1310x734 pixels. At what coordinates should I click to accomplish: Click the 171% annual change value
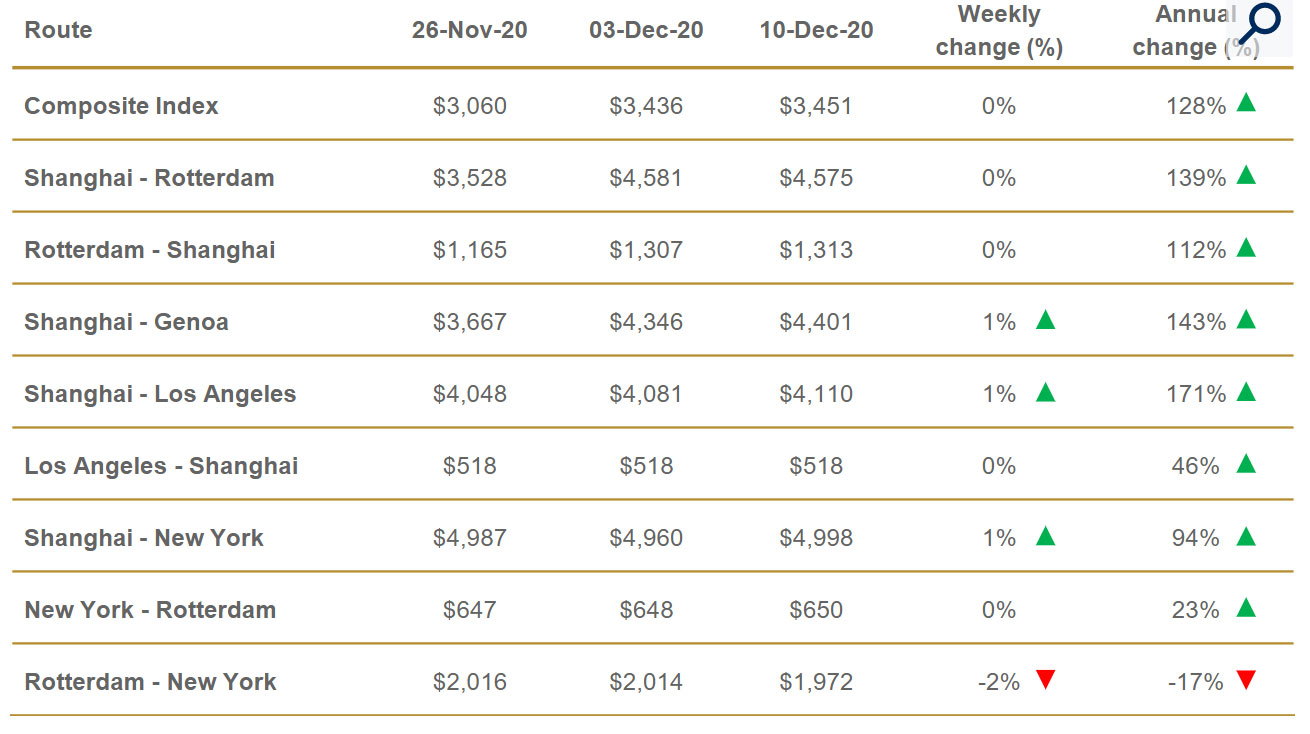1195,394
